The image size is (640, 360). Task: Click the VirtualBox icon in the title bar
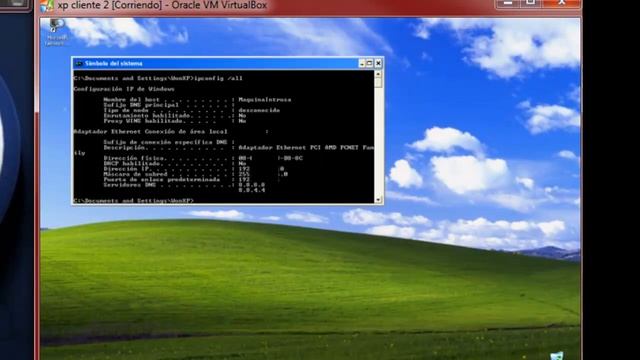pyautogui.click(x=47, y=6)
